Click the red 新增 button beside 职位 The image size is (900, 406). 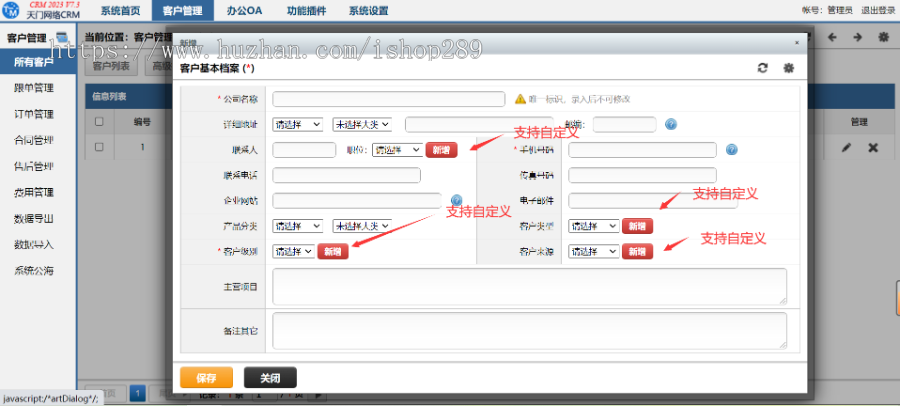441,150
